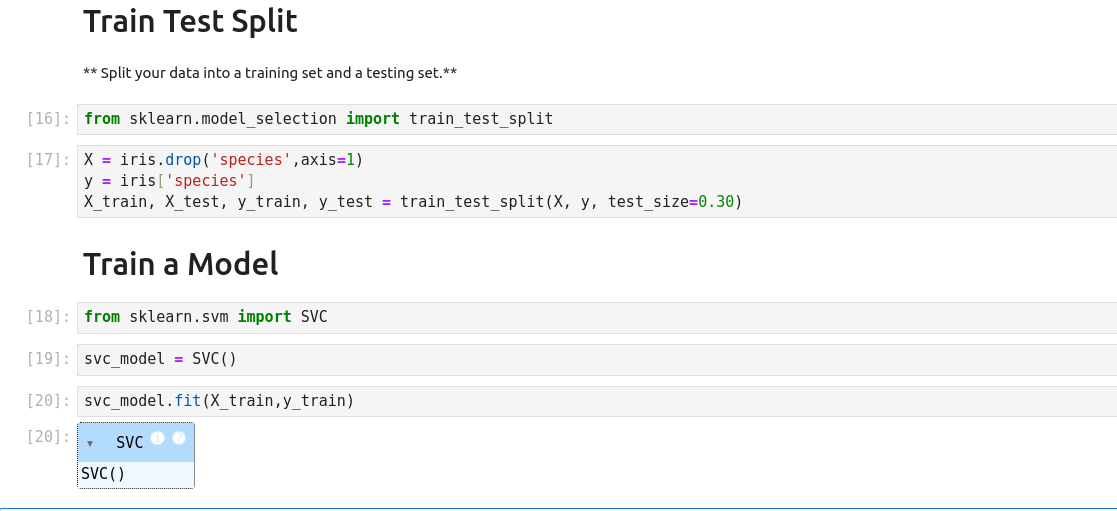Image resolution: width=1117 pixels, height=511 pixels.
Task: Click the [18] cell prompt
Action: coord(48,317)
